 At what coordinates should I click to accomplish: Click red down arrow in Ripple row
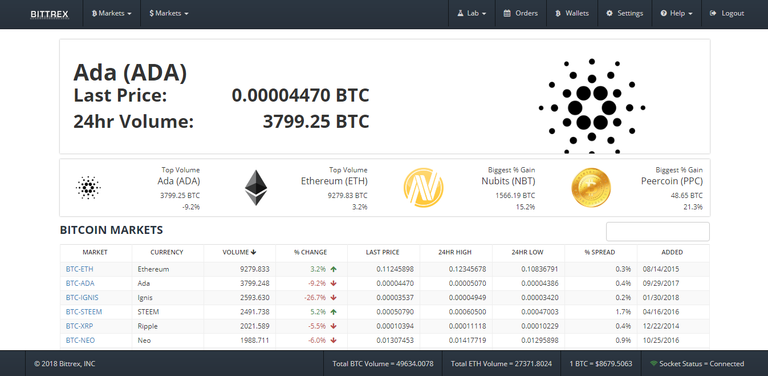point(334,326)
